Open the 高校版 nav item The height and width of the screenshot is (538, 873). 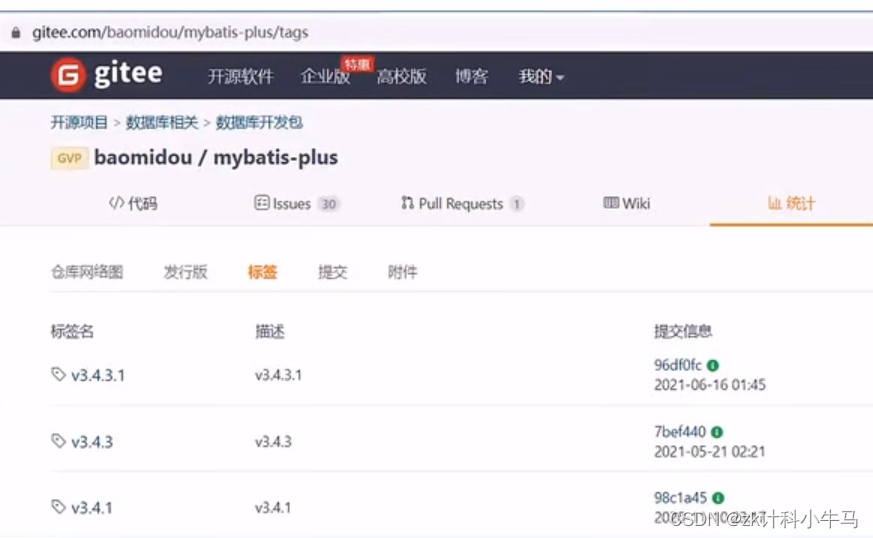[x=401, y=76]
